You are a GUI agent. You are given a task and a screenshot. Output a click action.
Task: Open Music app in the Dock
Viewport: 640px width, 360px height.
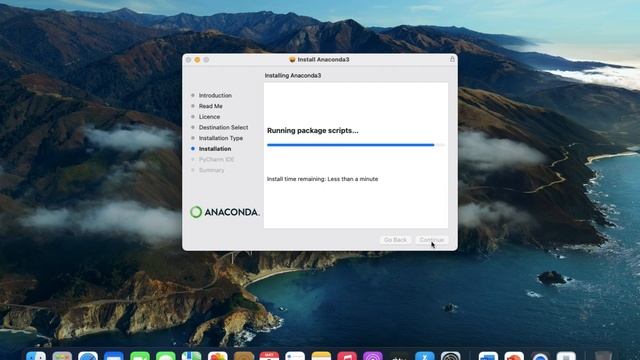[x=347, y=356]
